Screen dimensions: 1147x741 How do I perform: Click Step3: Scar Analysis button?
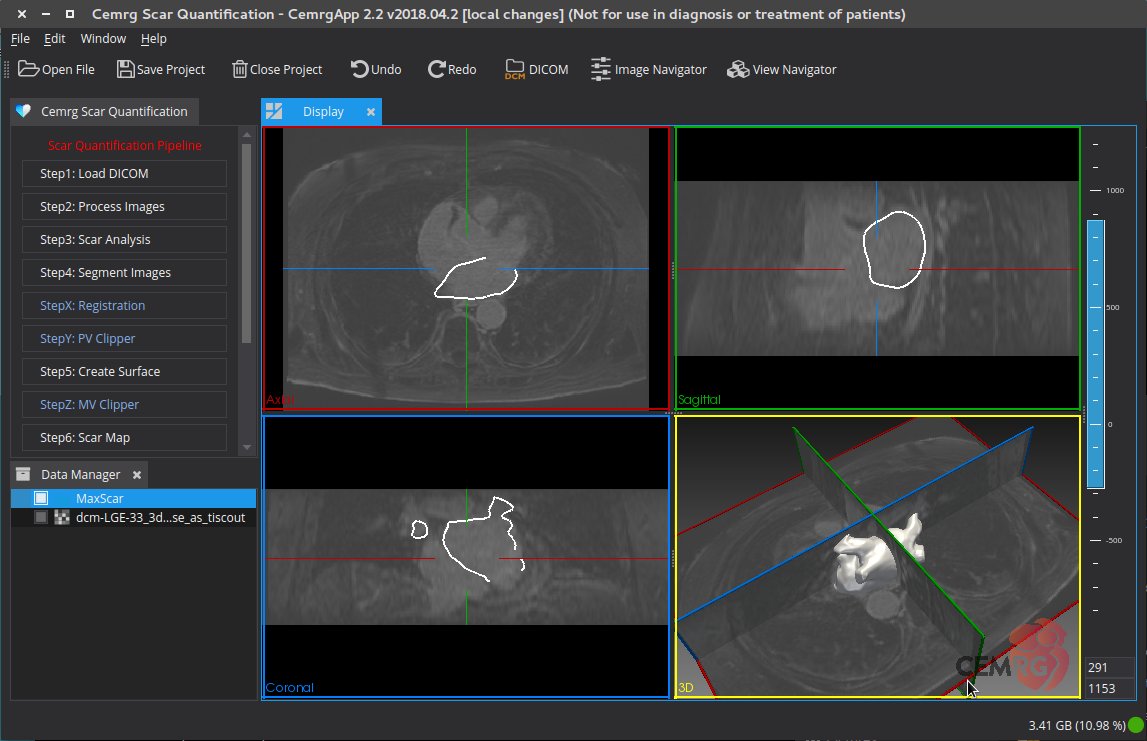pyautogui.click(x=124, y=239)
